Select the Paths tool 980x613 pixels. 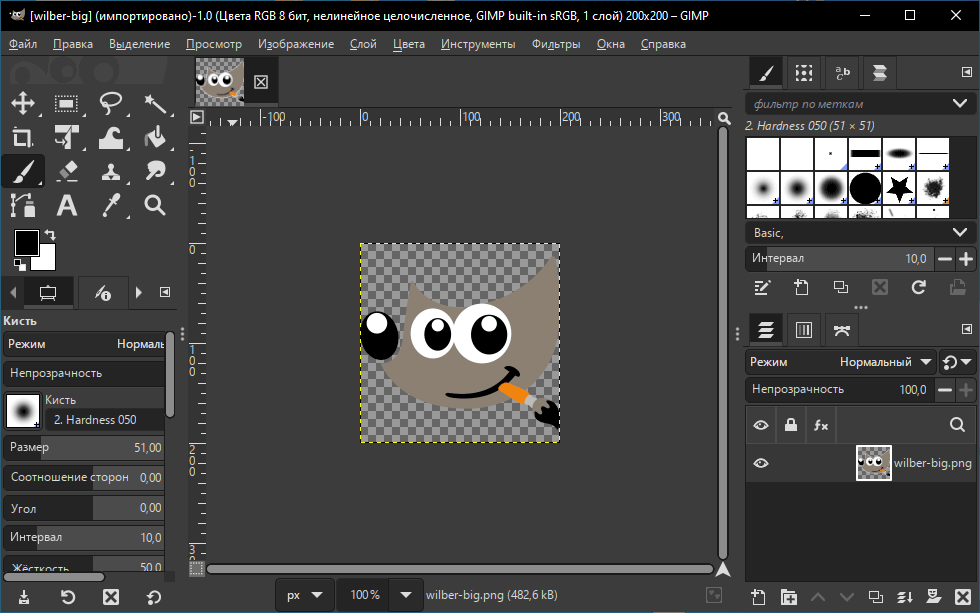(23, 205)
